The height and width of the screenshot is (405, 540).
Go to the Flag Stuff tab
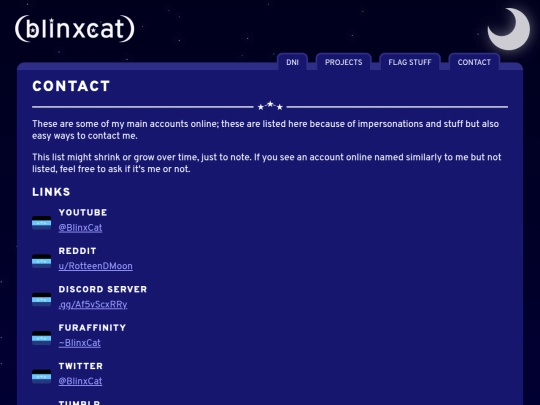(x=410, y=62)
